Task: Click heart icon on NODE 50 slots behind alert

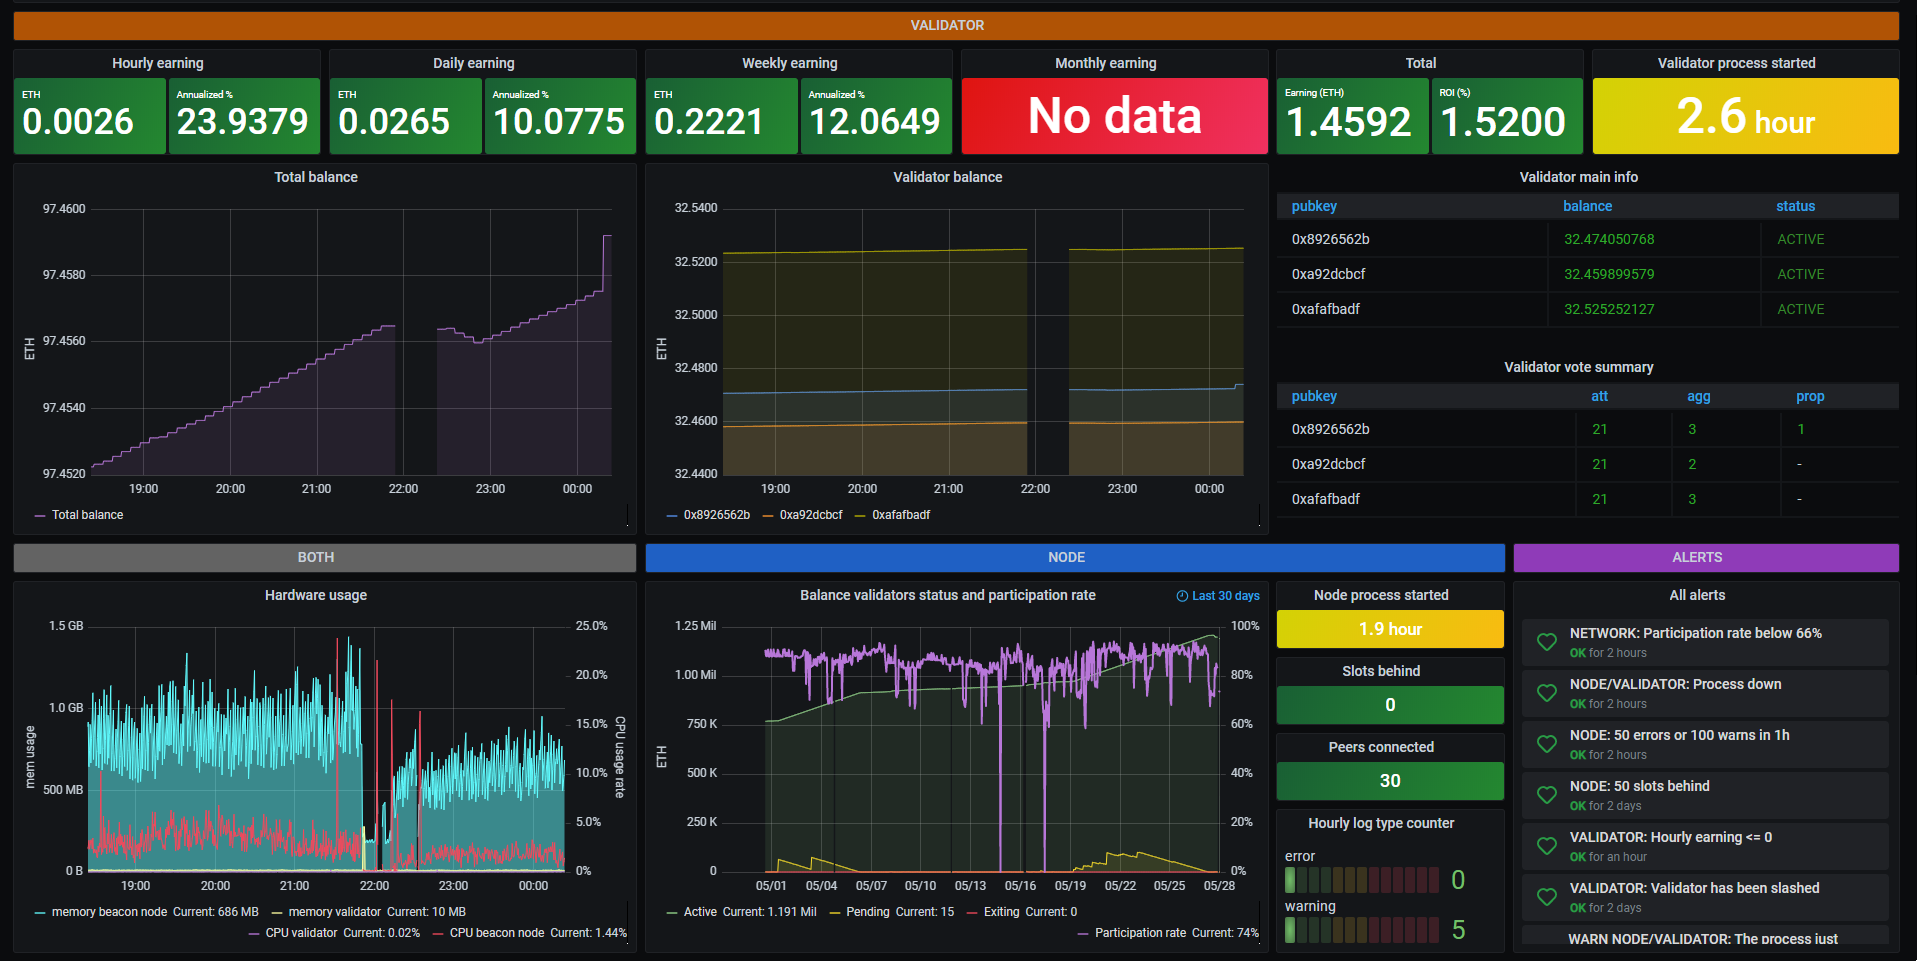Action: 1547,795
